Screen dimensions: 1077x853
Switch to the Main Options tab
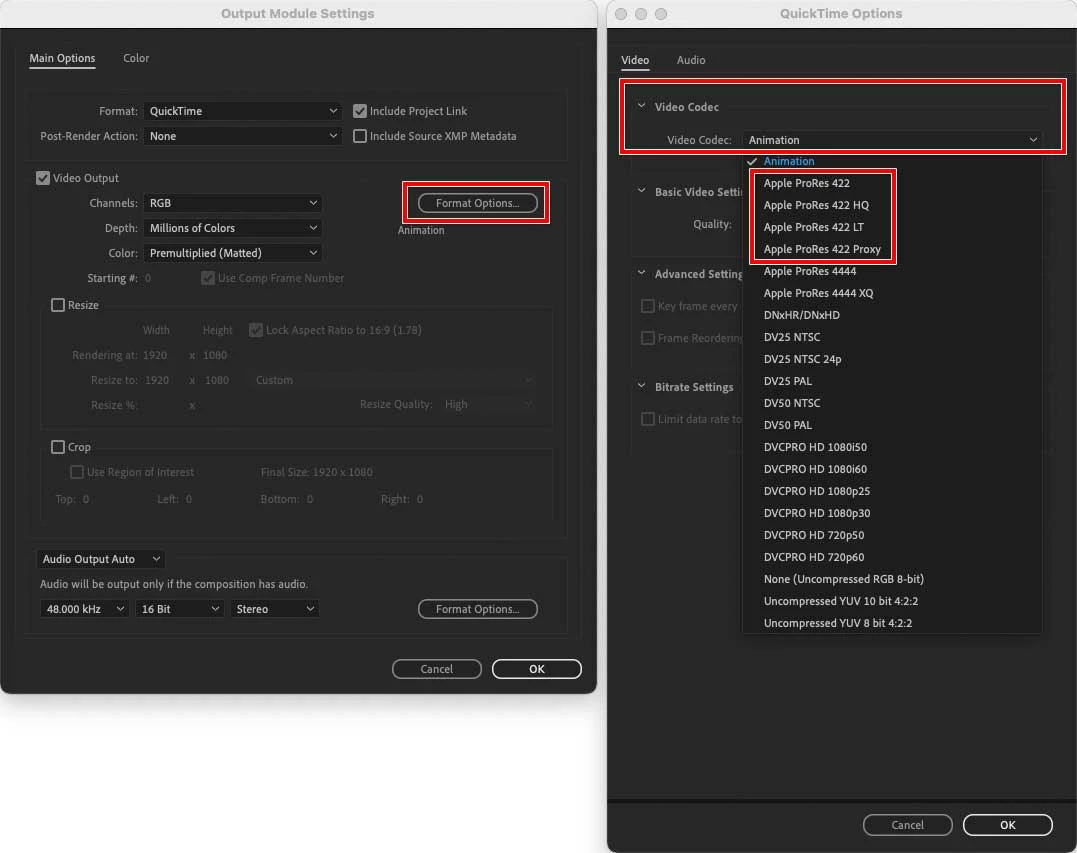(x=62, y=58)
